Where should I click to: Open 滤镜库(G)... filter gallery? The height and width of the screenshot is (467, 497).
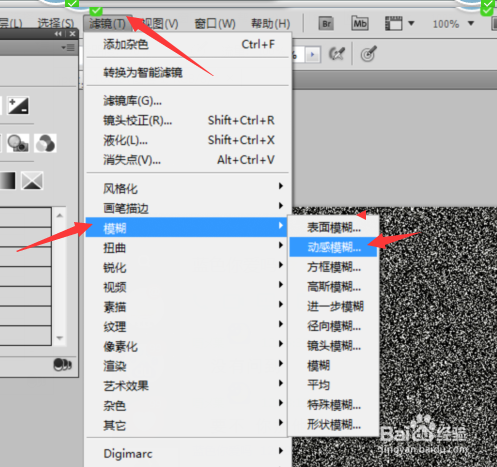pyautogui.click(x=189, y=100)
